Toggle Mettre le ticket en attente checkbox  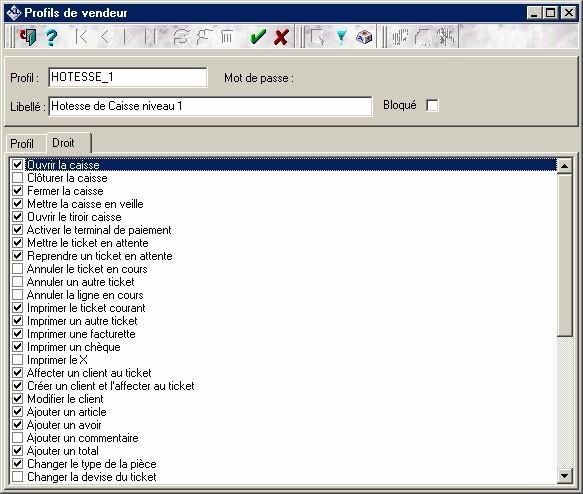(x=17, y=243)
